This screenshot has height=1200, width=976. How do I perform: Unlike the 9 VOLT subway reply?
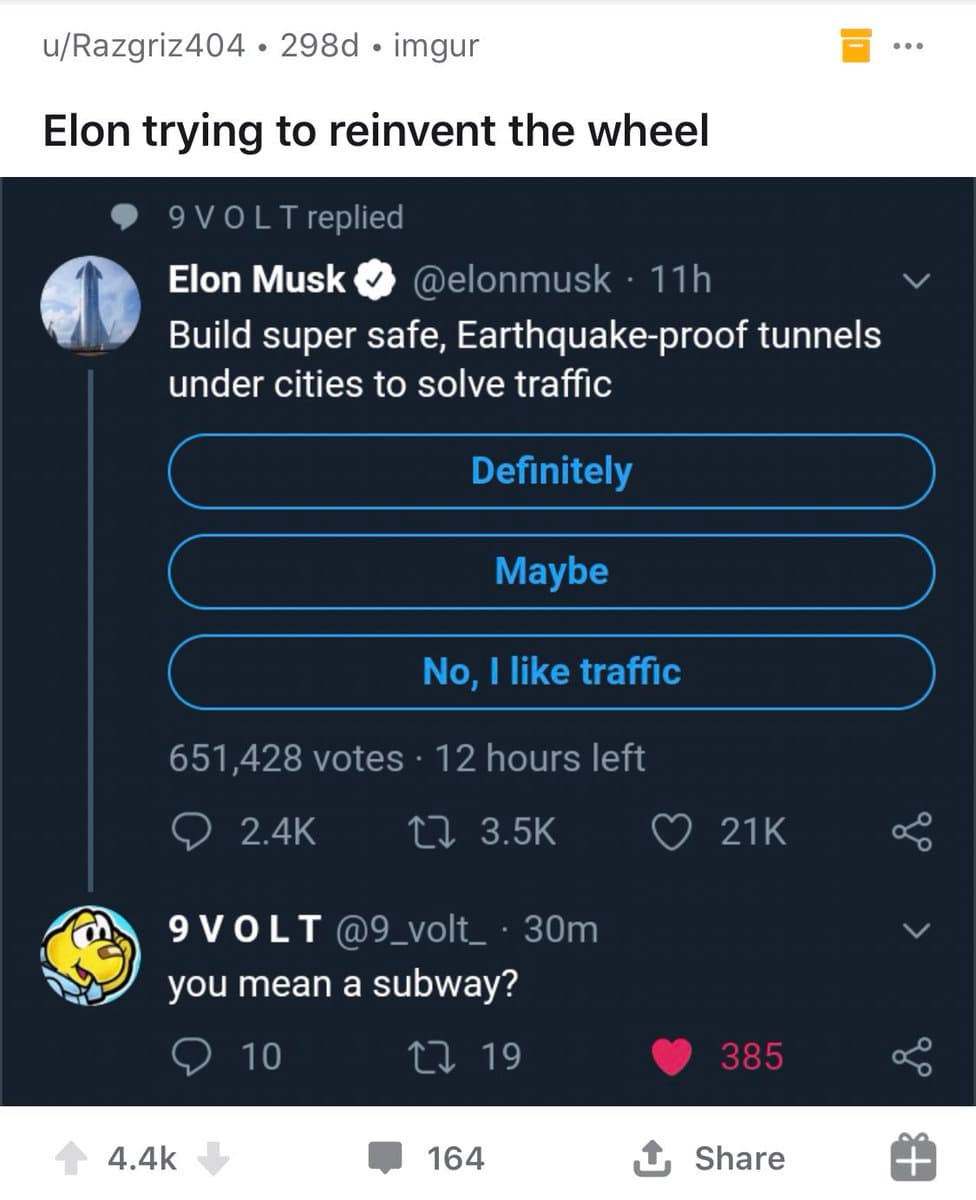pyautogui.click(x=671, y=1056)
